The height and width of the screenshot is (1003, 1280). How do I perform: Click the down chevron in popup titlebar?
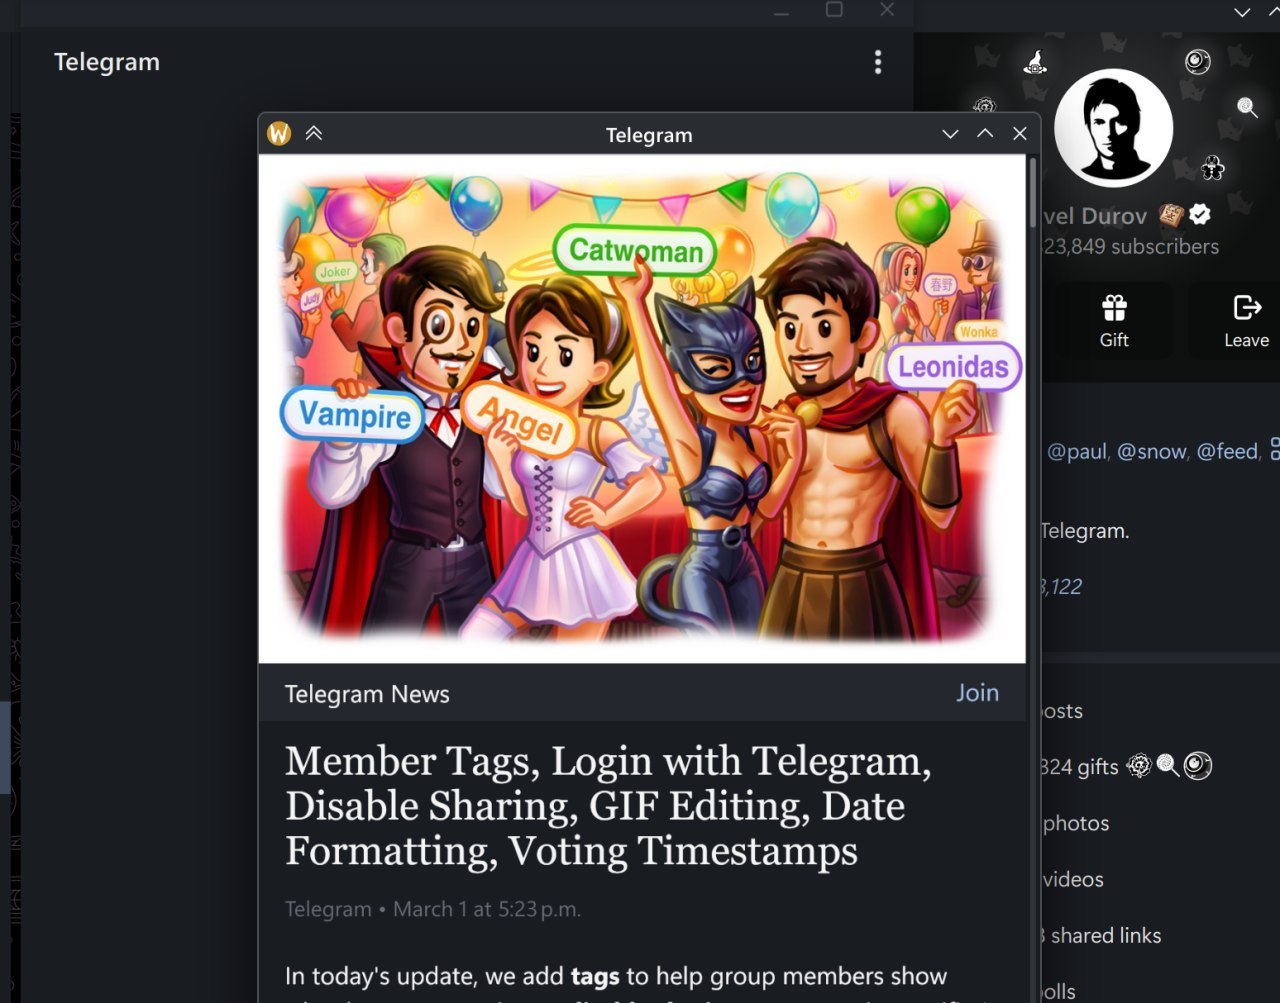tap(950, 134)
